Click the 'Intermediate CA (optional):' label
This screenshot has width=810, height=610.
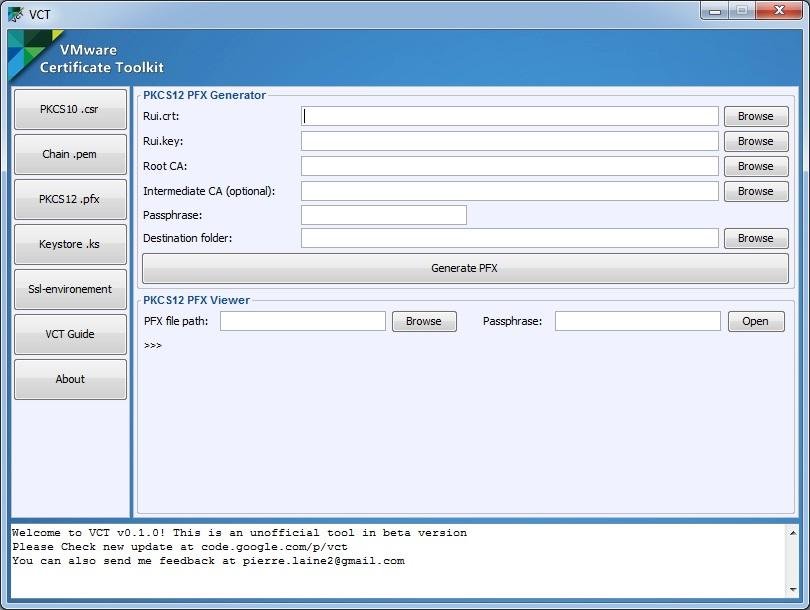209,191
